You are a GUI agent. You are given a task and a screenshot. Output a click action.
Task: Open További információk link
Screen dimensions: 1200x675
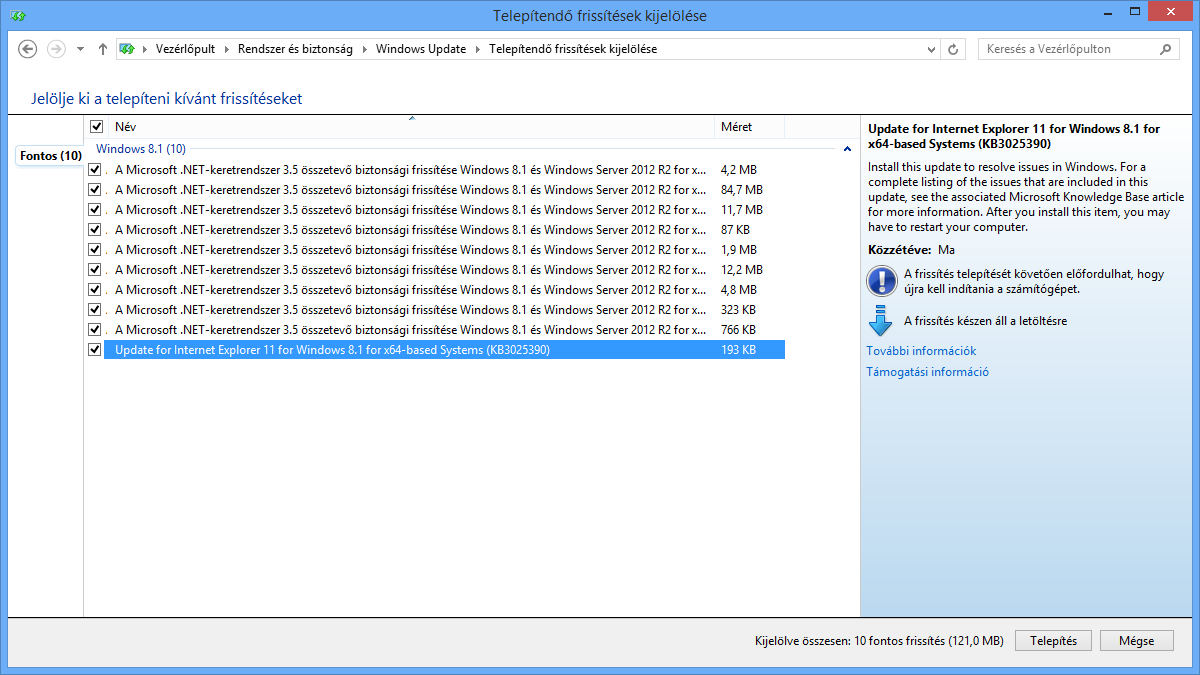tap(921, 351)
